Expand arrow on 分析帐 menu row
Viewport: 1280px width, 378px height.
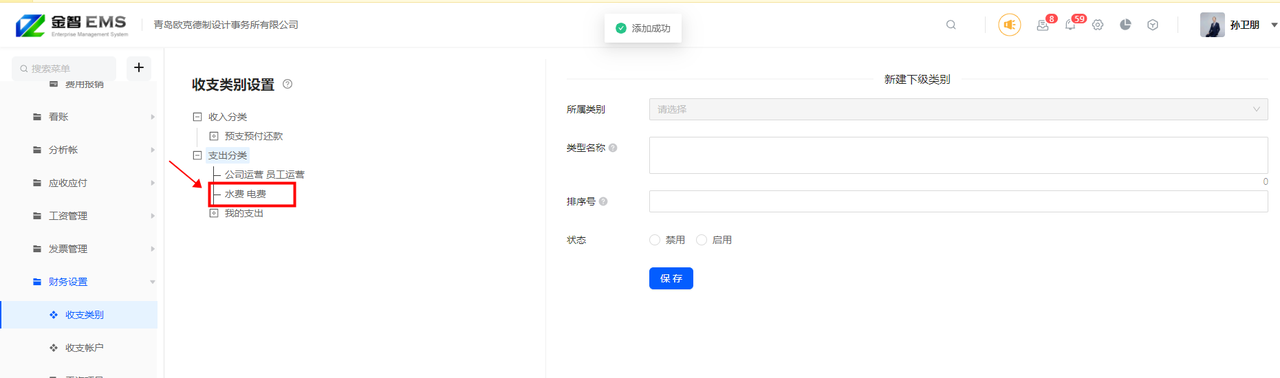(152, 150)
